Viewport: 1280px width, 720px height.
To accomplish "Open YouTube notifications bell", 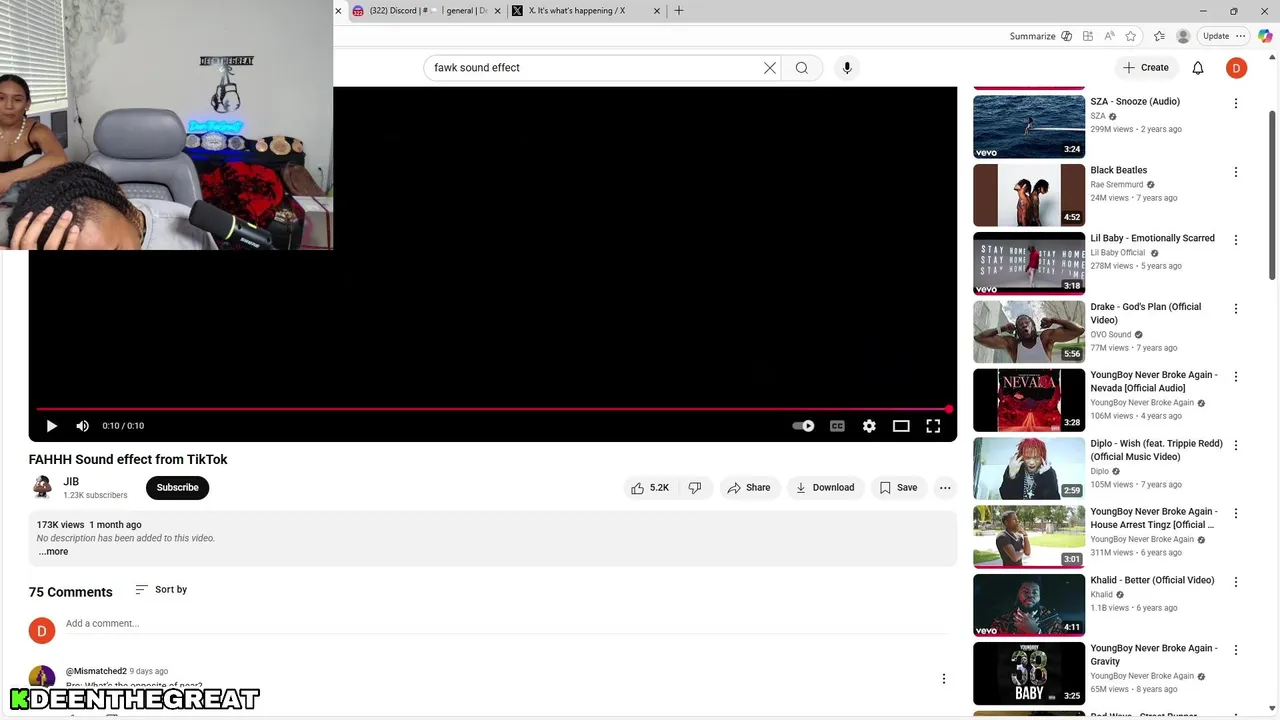I will (1198, 68).
